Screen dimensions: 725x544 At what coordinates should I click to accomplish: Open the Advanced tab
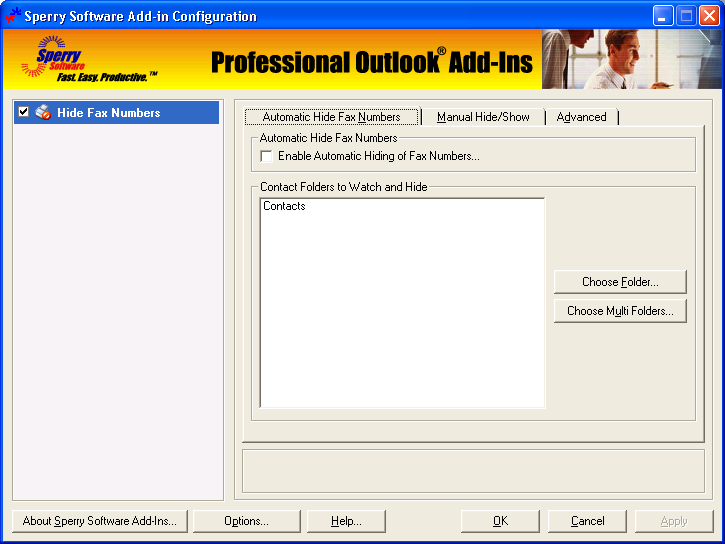click(582, 117)
